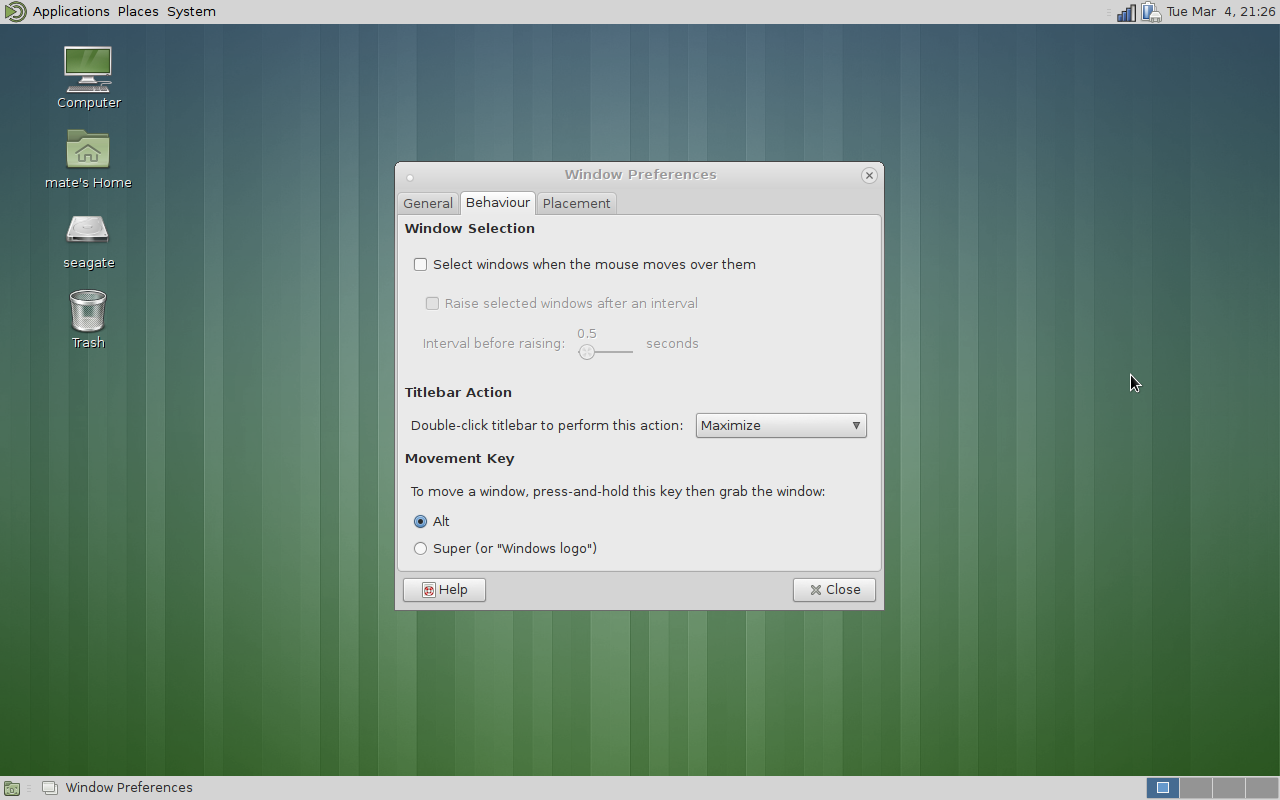Choose Super (Windows logo) movement key
Image resolution: width=1280 pixels, height=800 pixels.
click(421, 549)
